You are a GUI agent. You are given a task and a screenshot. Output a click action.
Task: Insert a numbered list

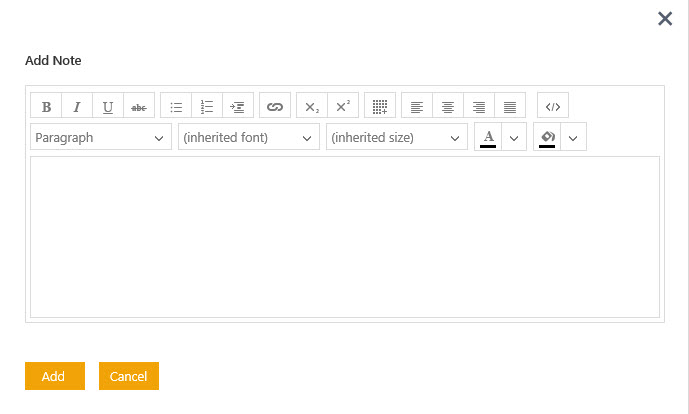pyautogui.click(x=207, y=106)
